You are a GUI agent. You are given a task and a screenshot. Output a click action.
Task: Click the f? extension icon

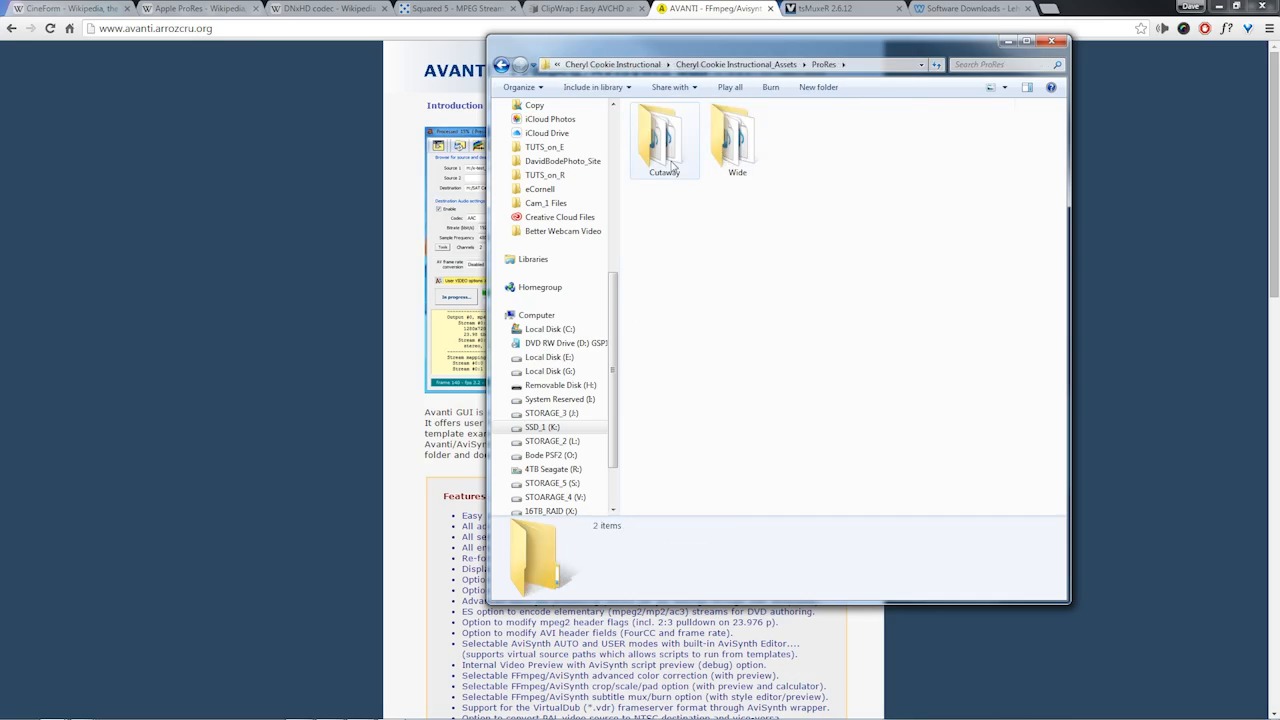point(1226,28)
